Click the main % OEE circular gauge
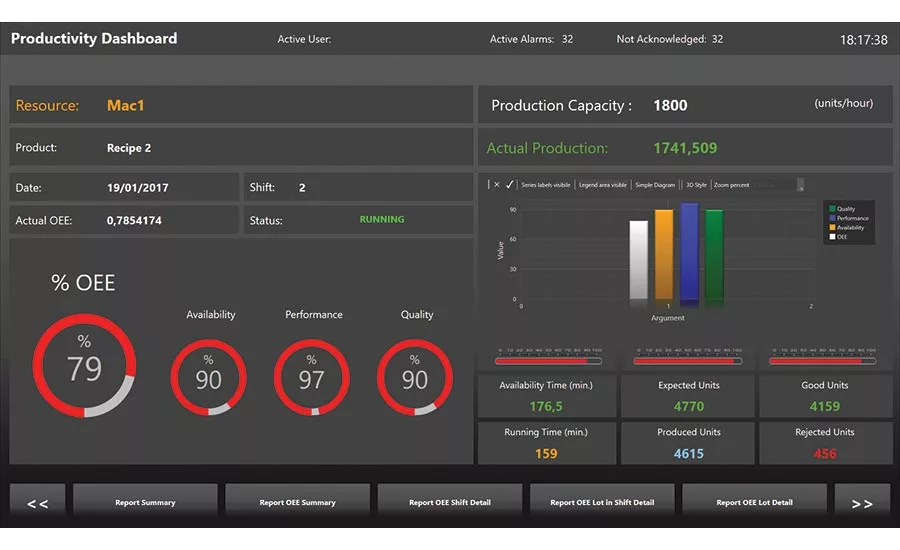The image size is (900, 550). tap(84, 366)
